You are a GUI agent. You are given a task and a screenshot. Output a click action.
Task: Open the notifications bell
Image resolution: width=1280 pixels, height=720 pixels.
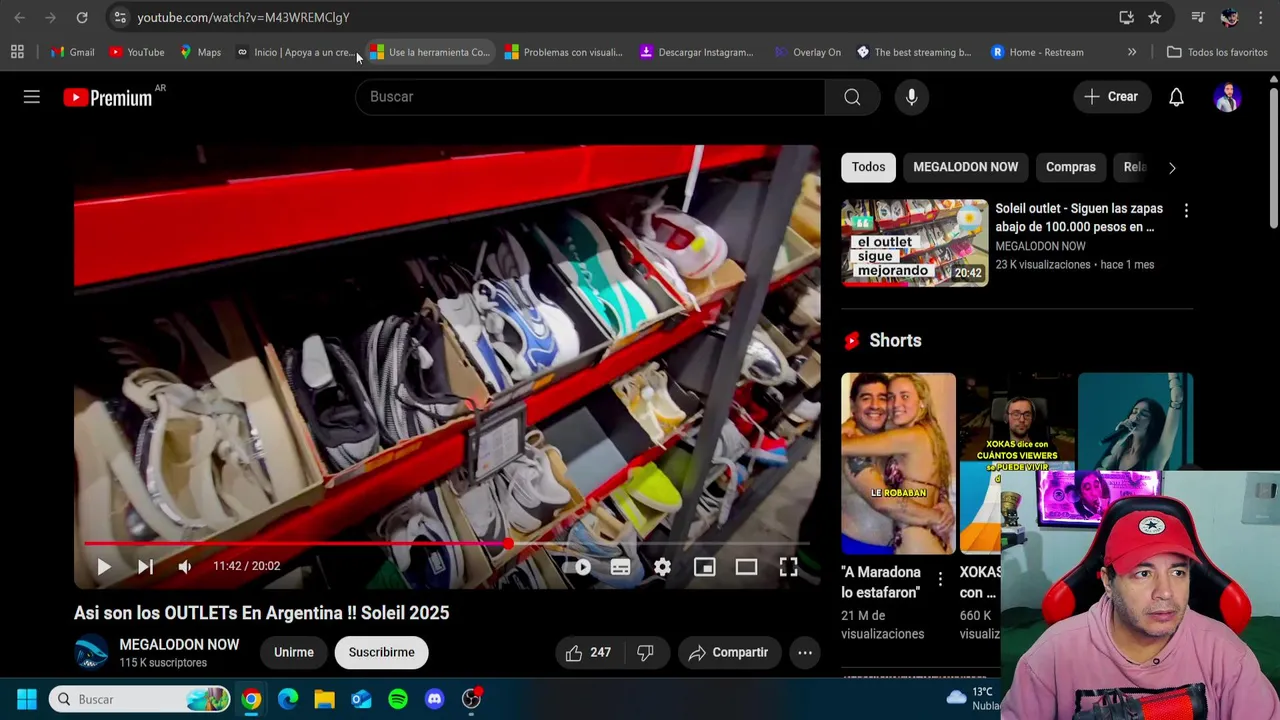1176,97
